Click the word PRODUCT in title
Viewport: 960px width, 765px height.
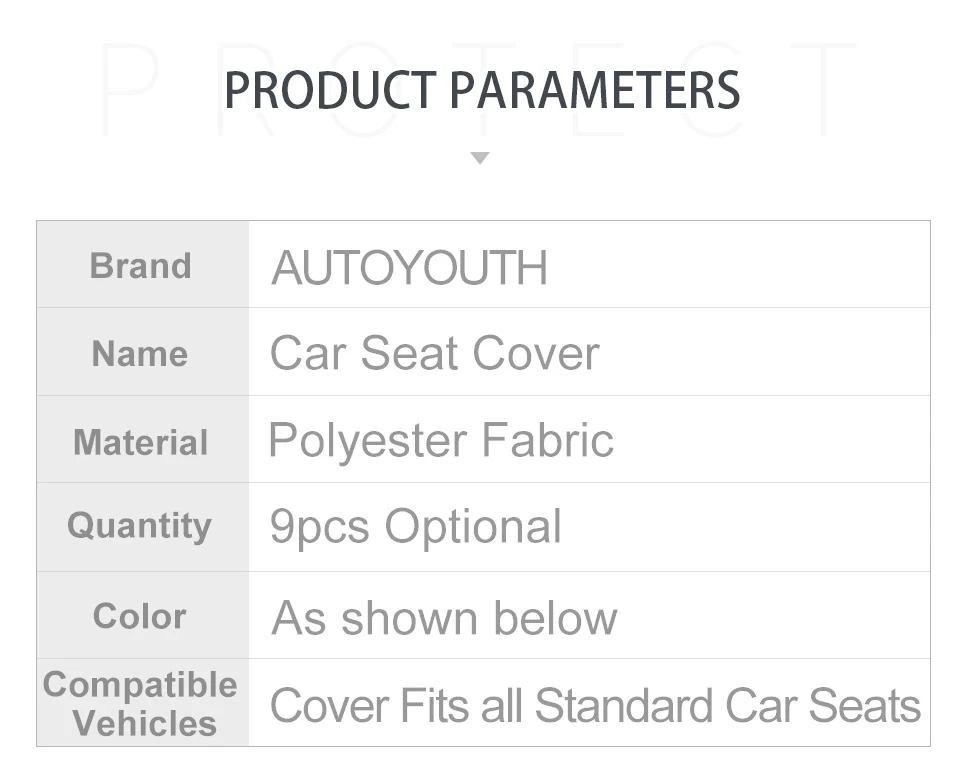[329, 90]
